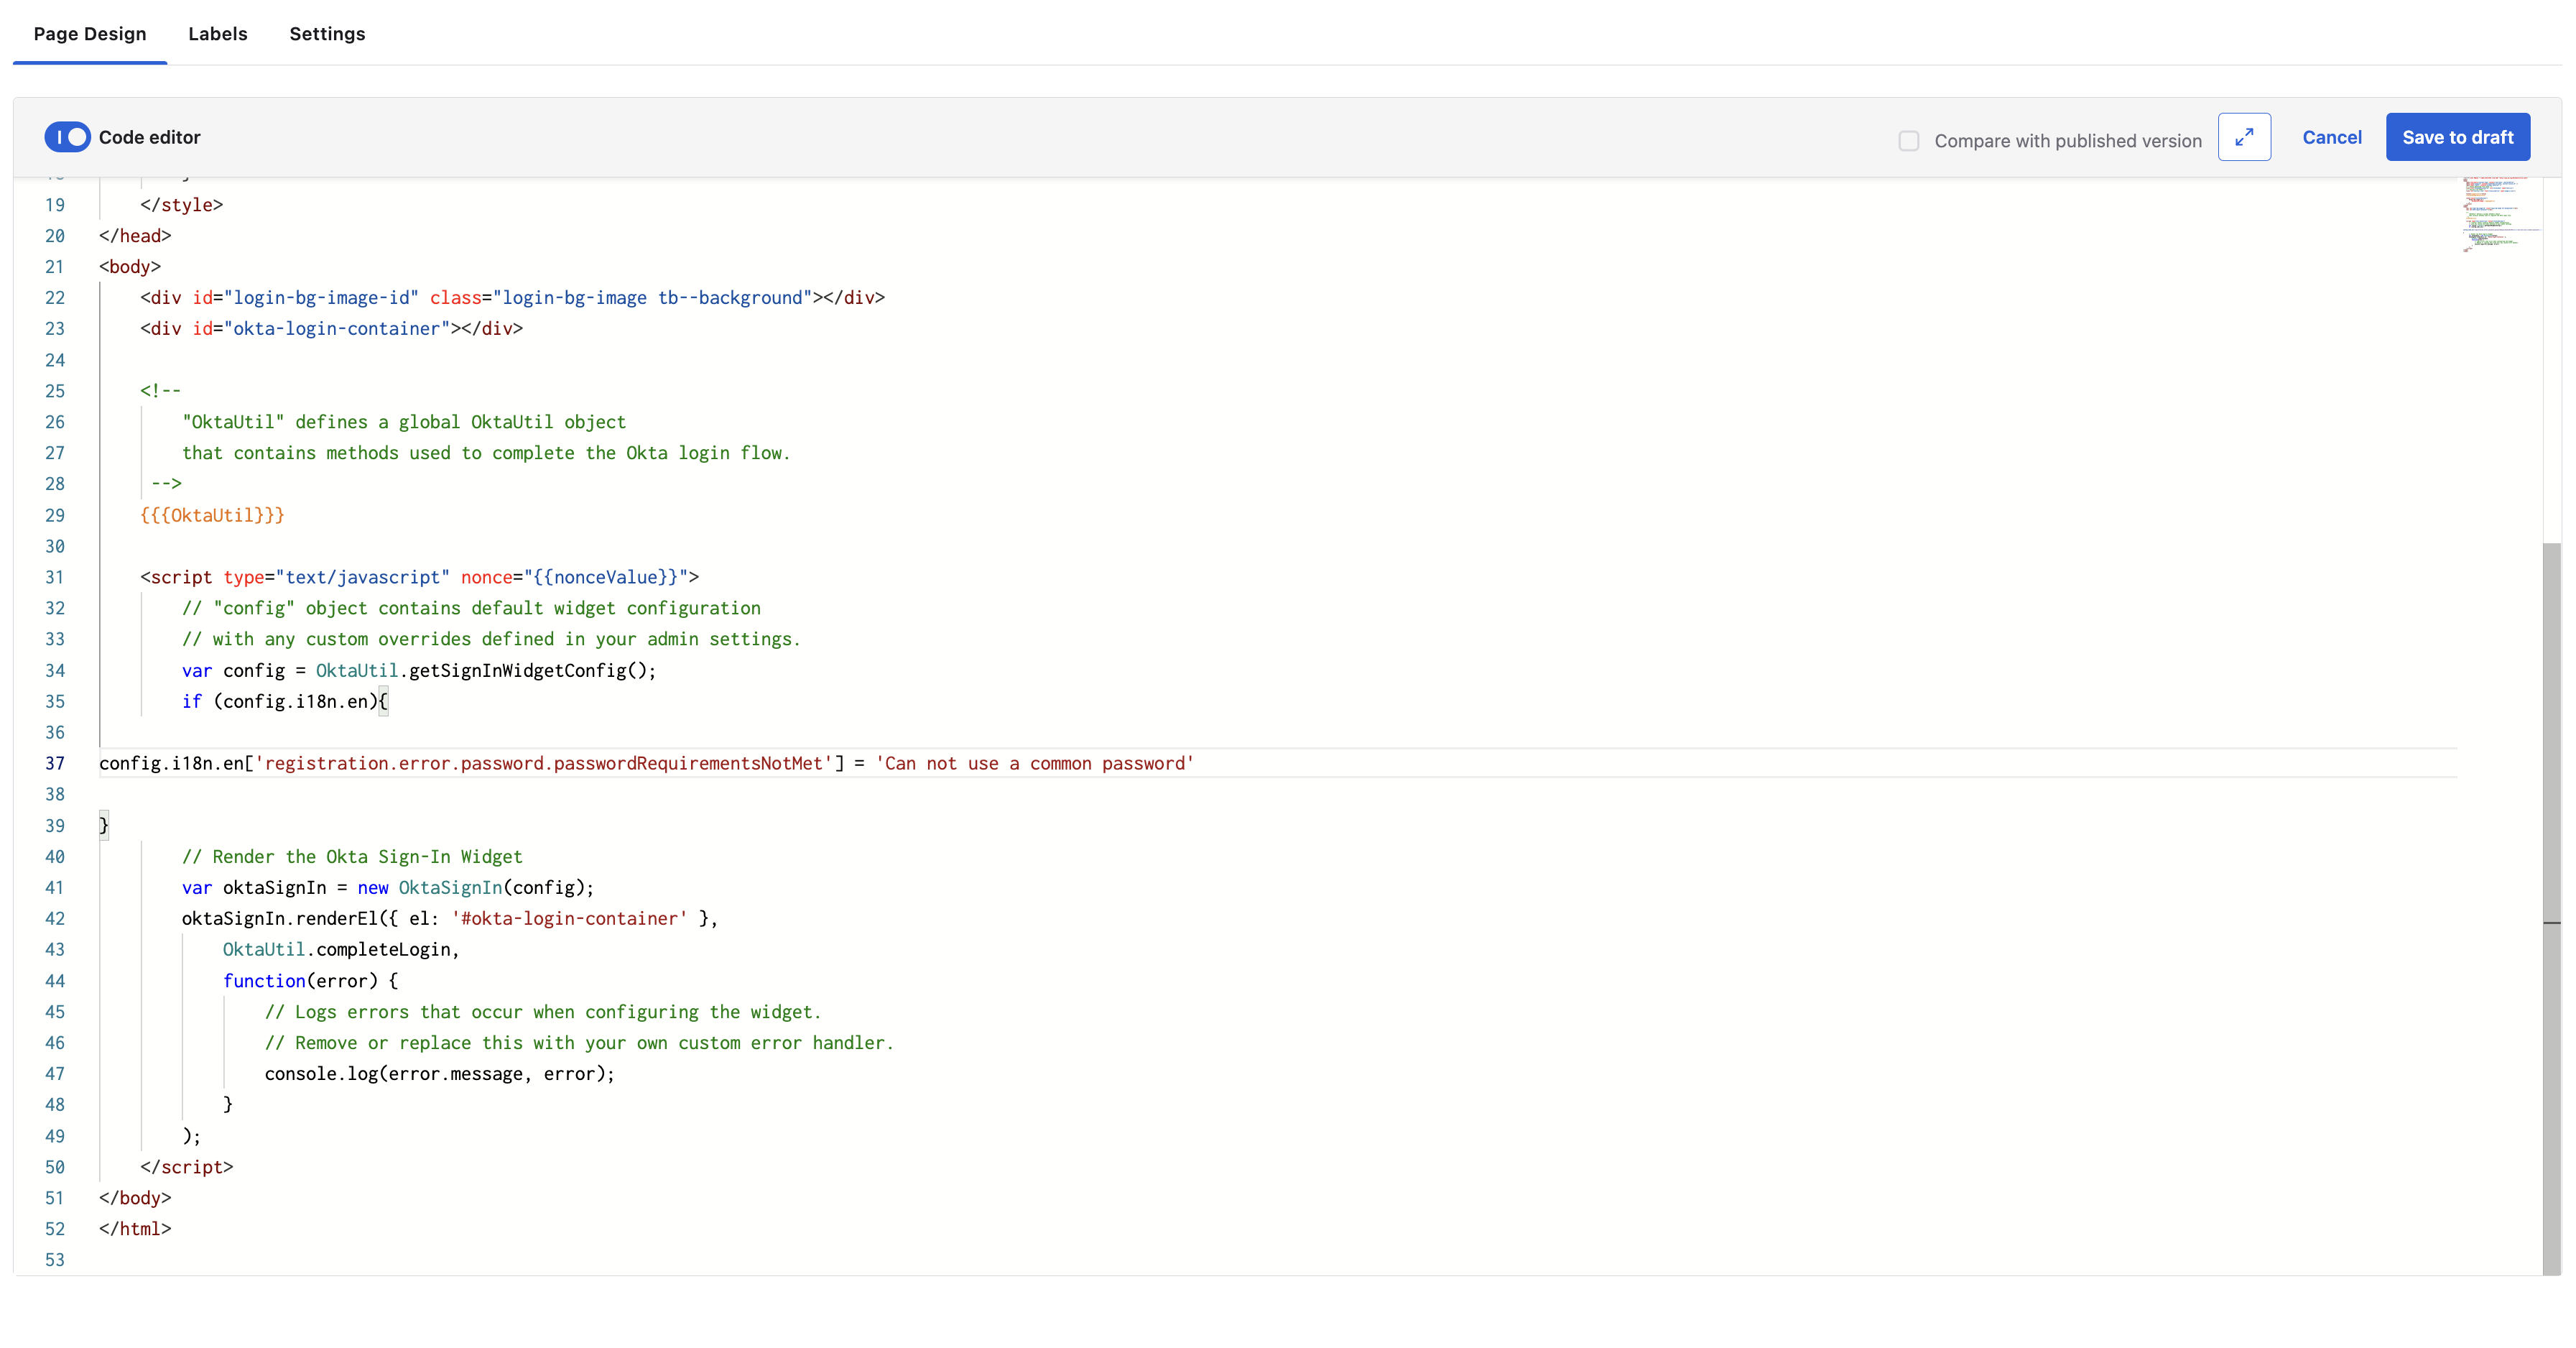Click the '// with any custom overrides' comment
This screenshot has width=2576, height=1348.
[x=491, y=640]
